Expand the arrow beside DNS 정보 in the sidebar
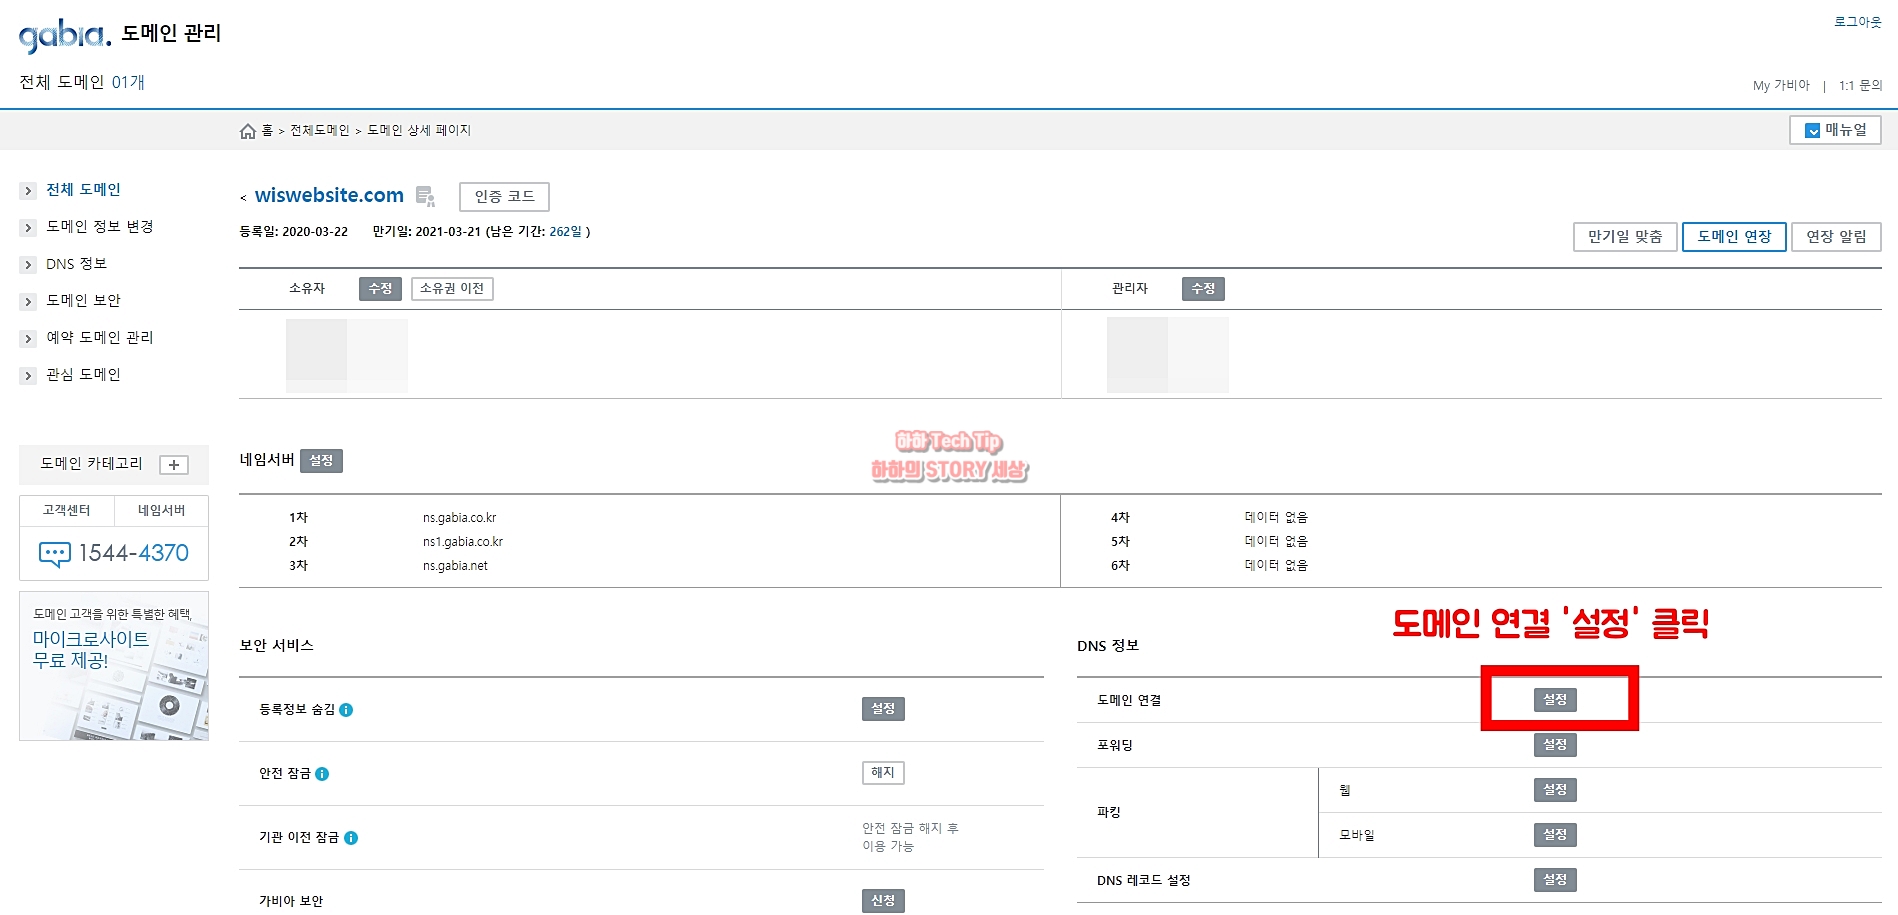The height and width of the screenshot is (915, 1898). (x=28, y=265)
